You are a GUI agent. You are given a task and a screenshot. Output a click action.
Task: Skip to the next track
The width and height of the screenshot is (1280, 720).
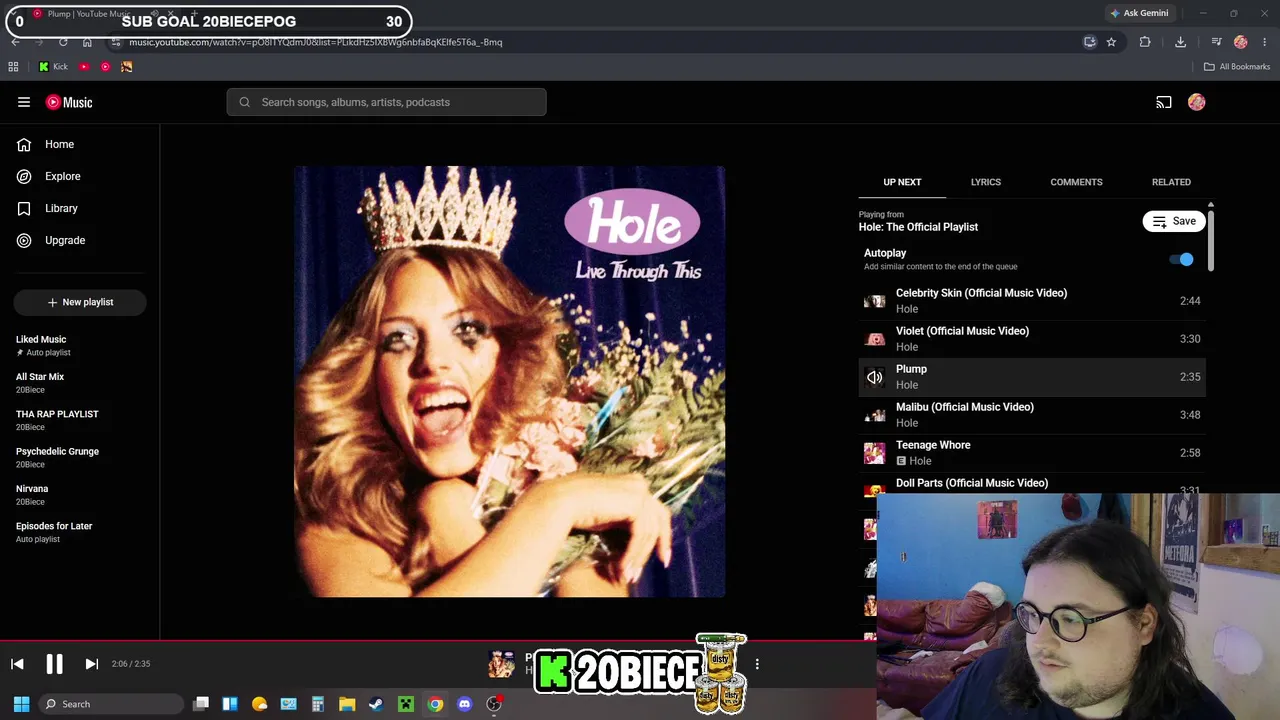[91, 664]
